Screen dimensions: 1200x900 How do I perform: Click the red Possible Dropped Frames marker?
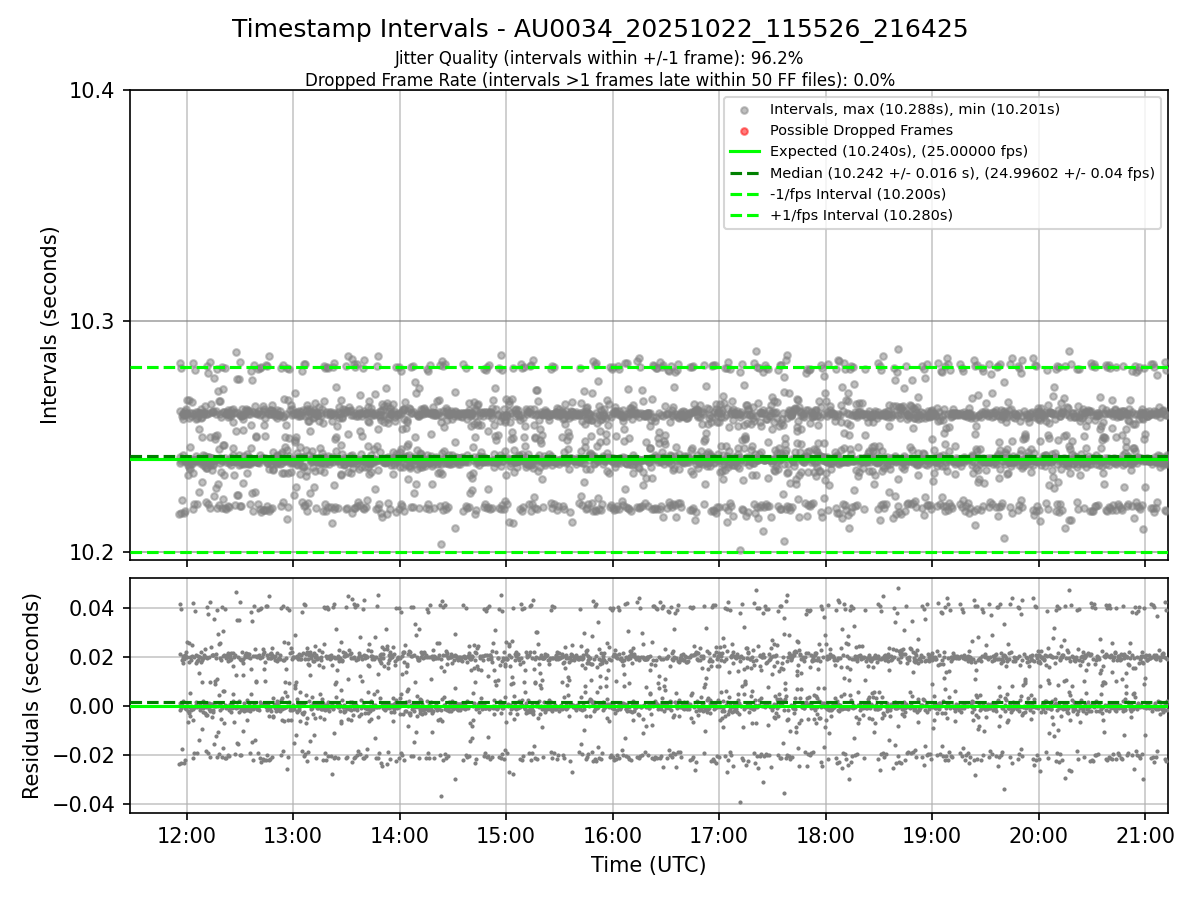pyautogui.click(x=743, y=130)
